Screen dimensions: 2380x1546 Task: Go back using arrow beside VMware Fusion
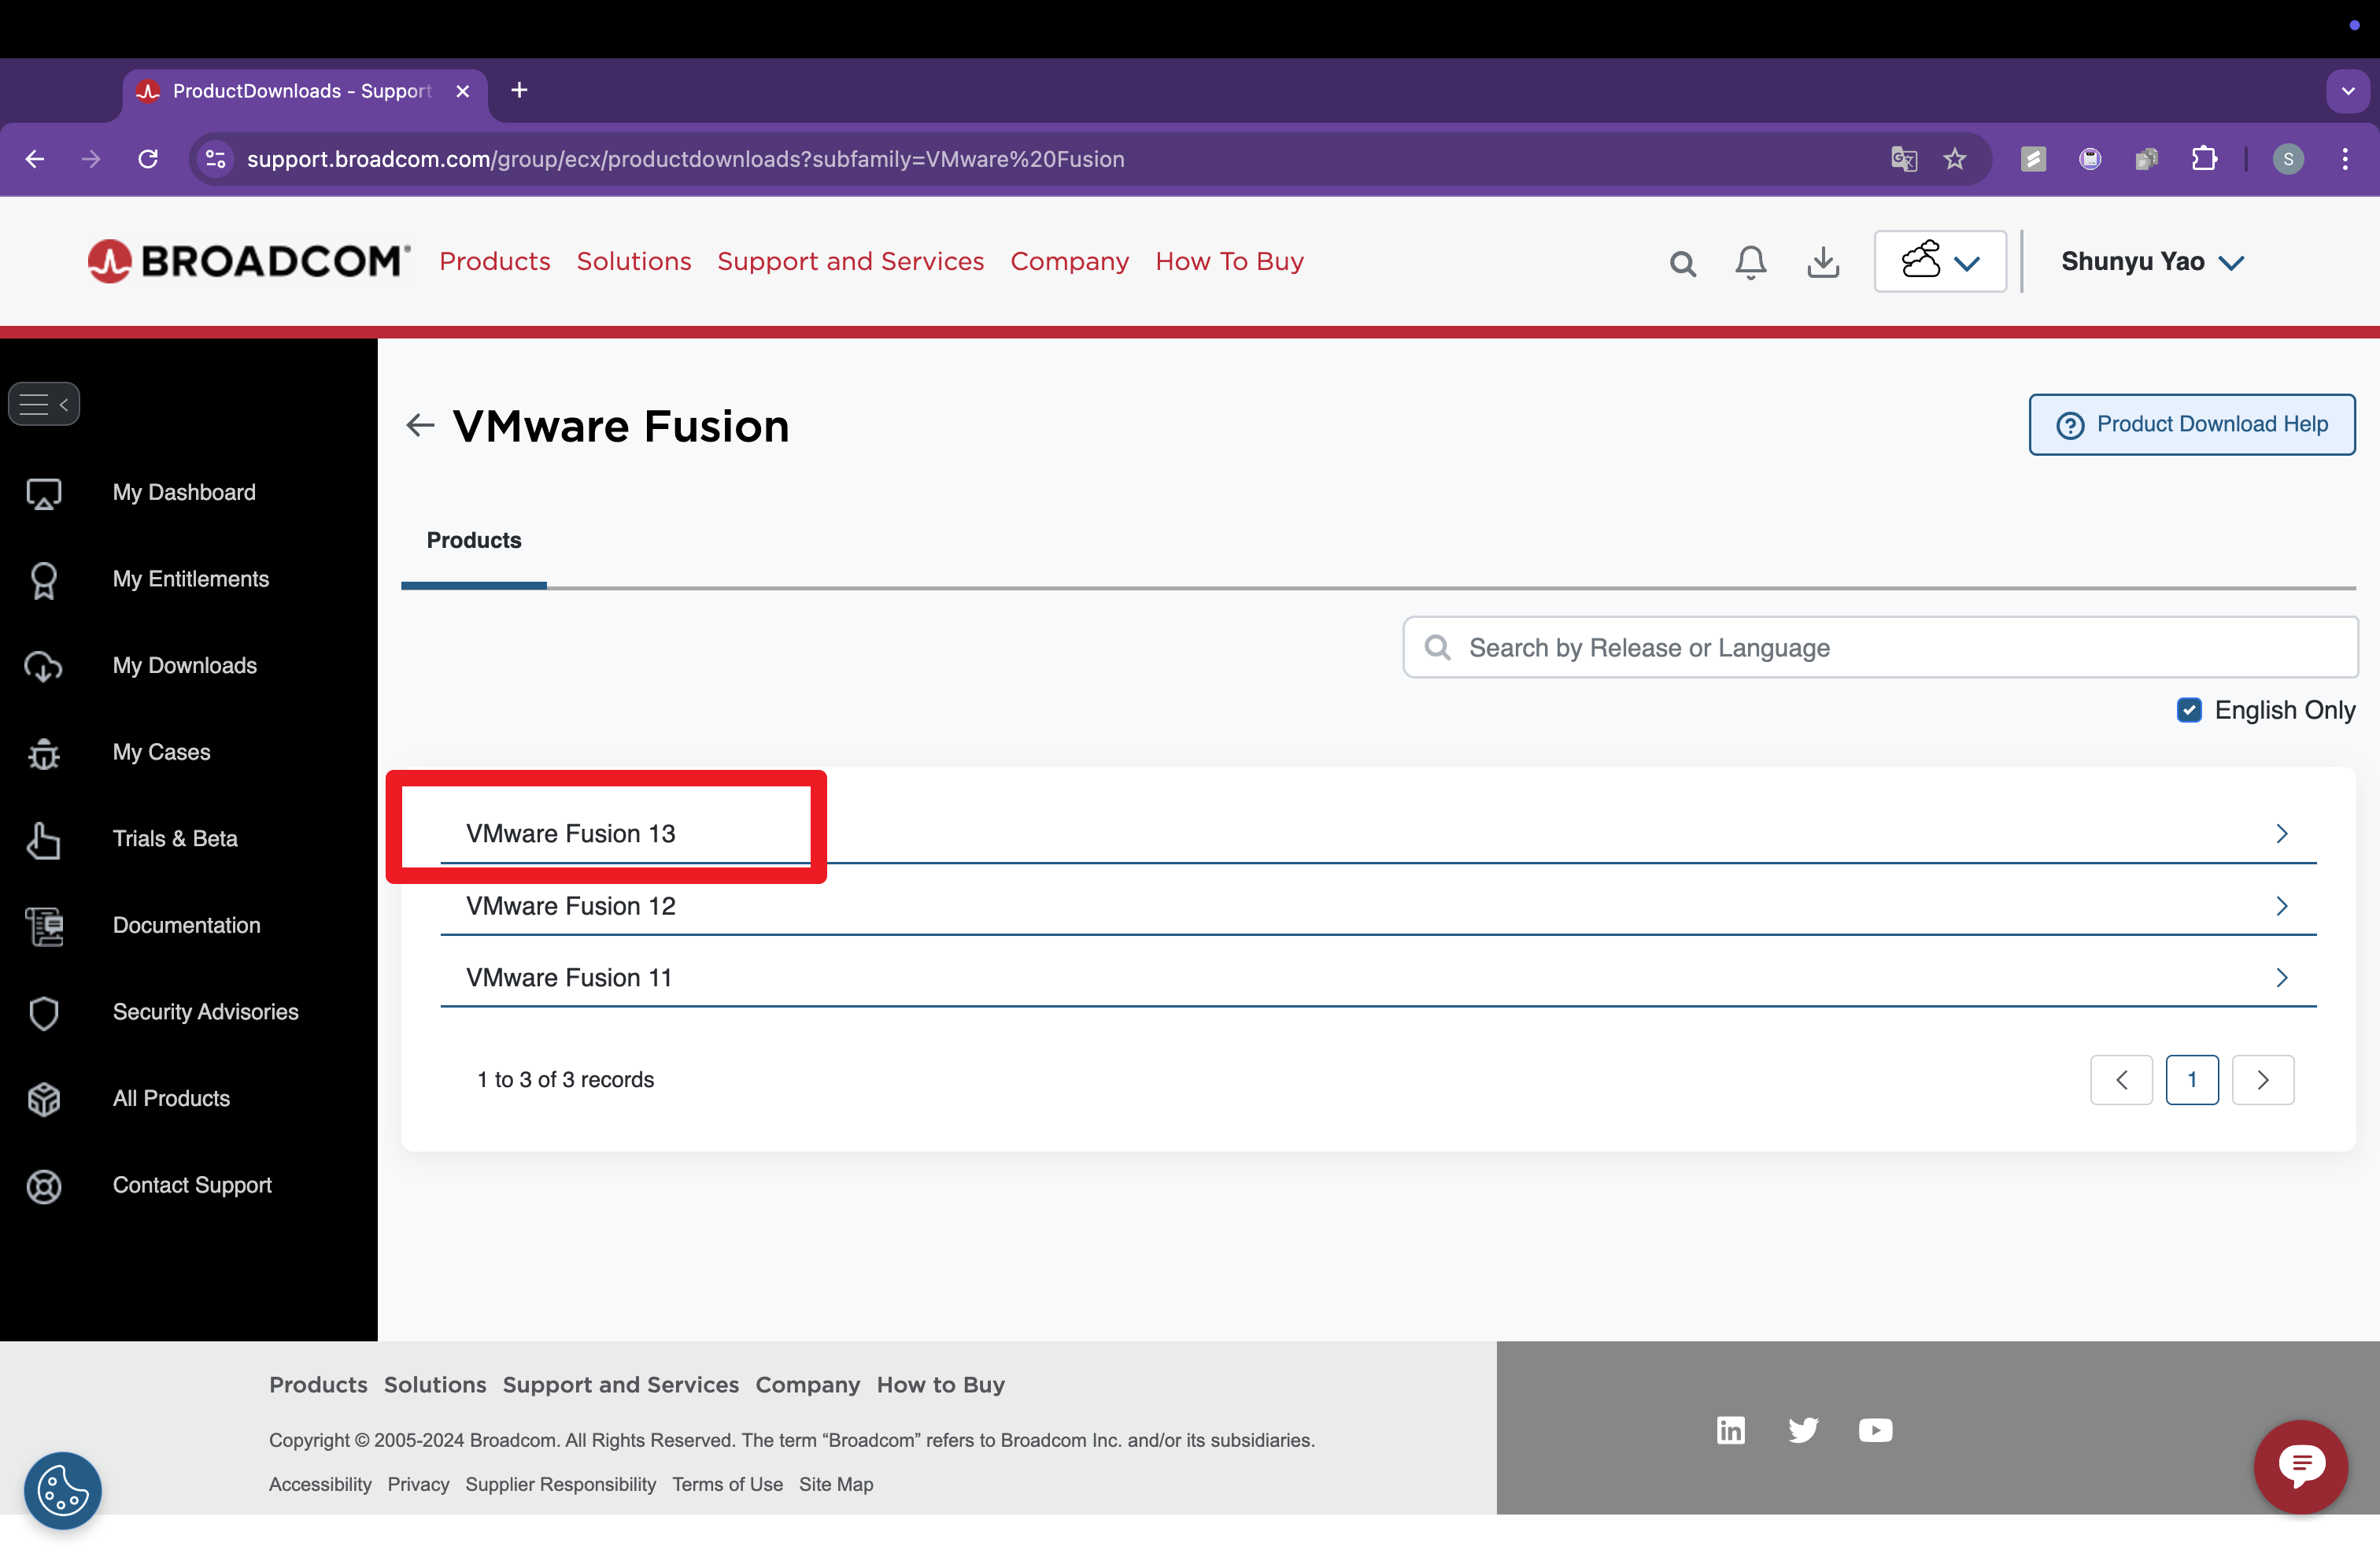[420, 426]
